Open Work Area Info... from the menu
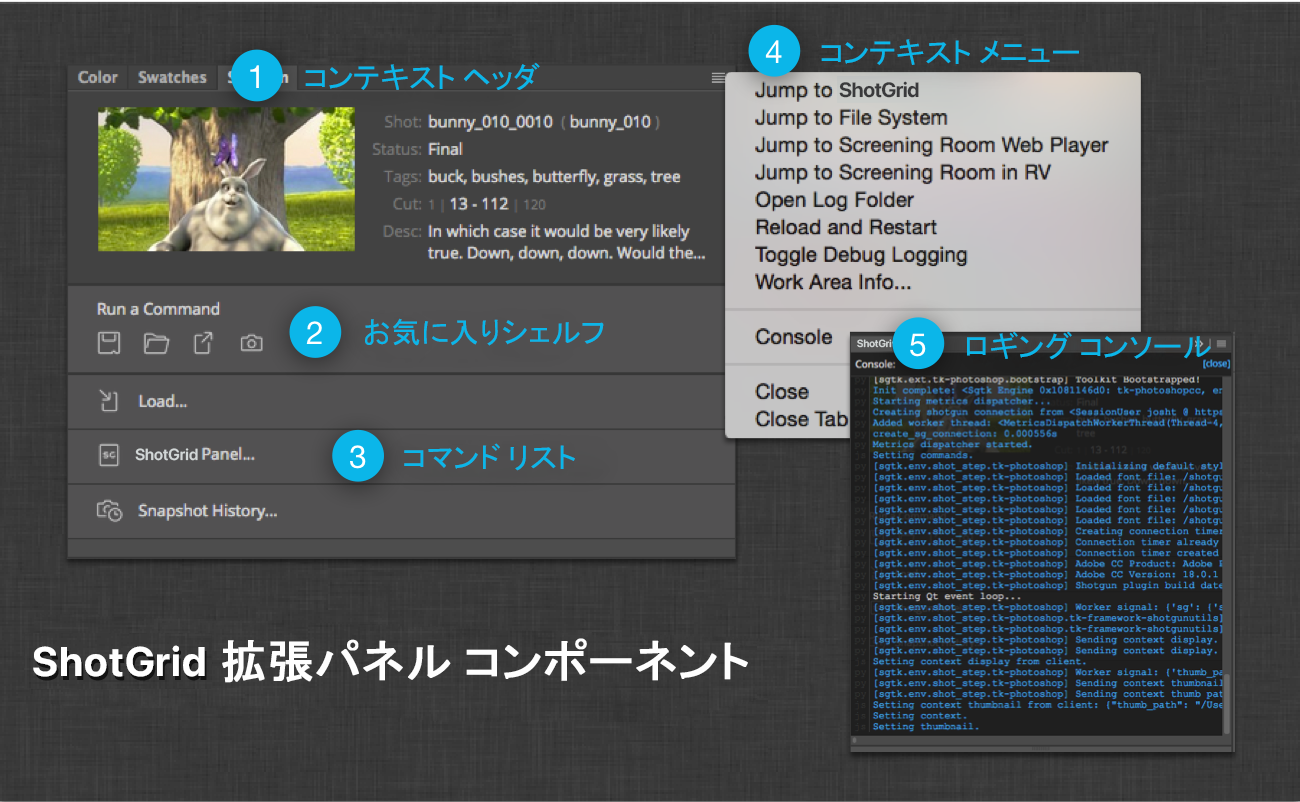Viewport: 1300px width, 802px height. pyautogui.click(x=833, y=282)
